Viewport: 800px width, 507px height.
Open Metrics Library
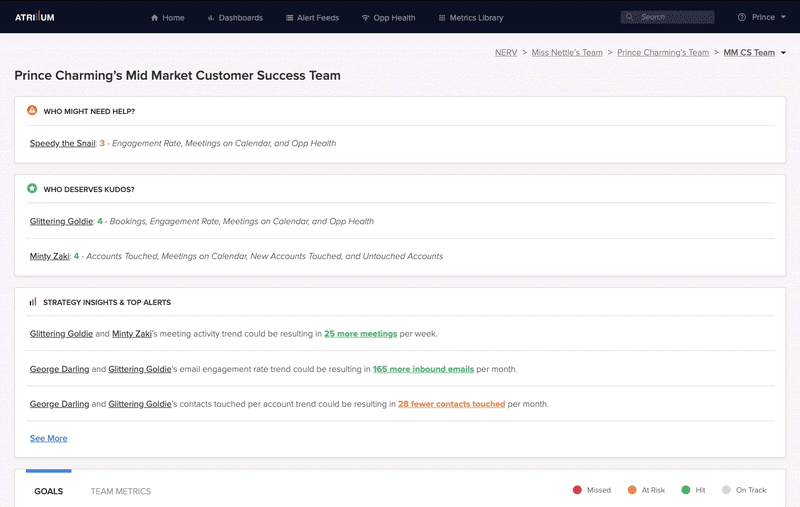(x=471, y=18)
